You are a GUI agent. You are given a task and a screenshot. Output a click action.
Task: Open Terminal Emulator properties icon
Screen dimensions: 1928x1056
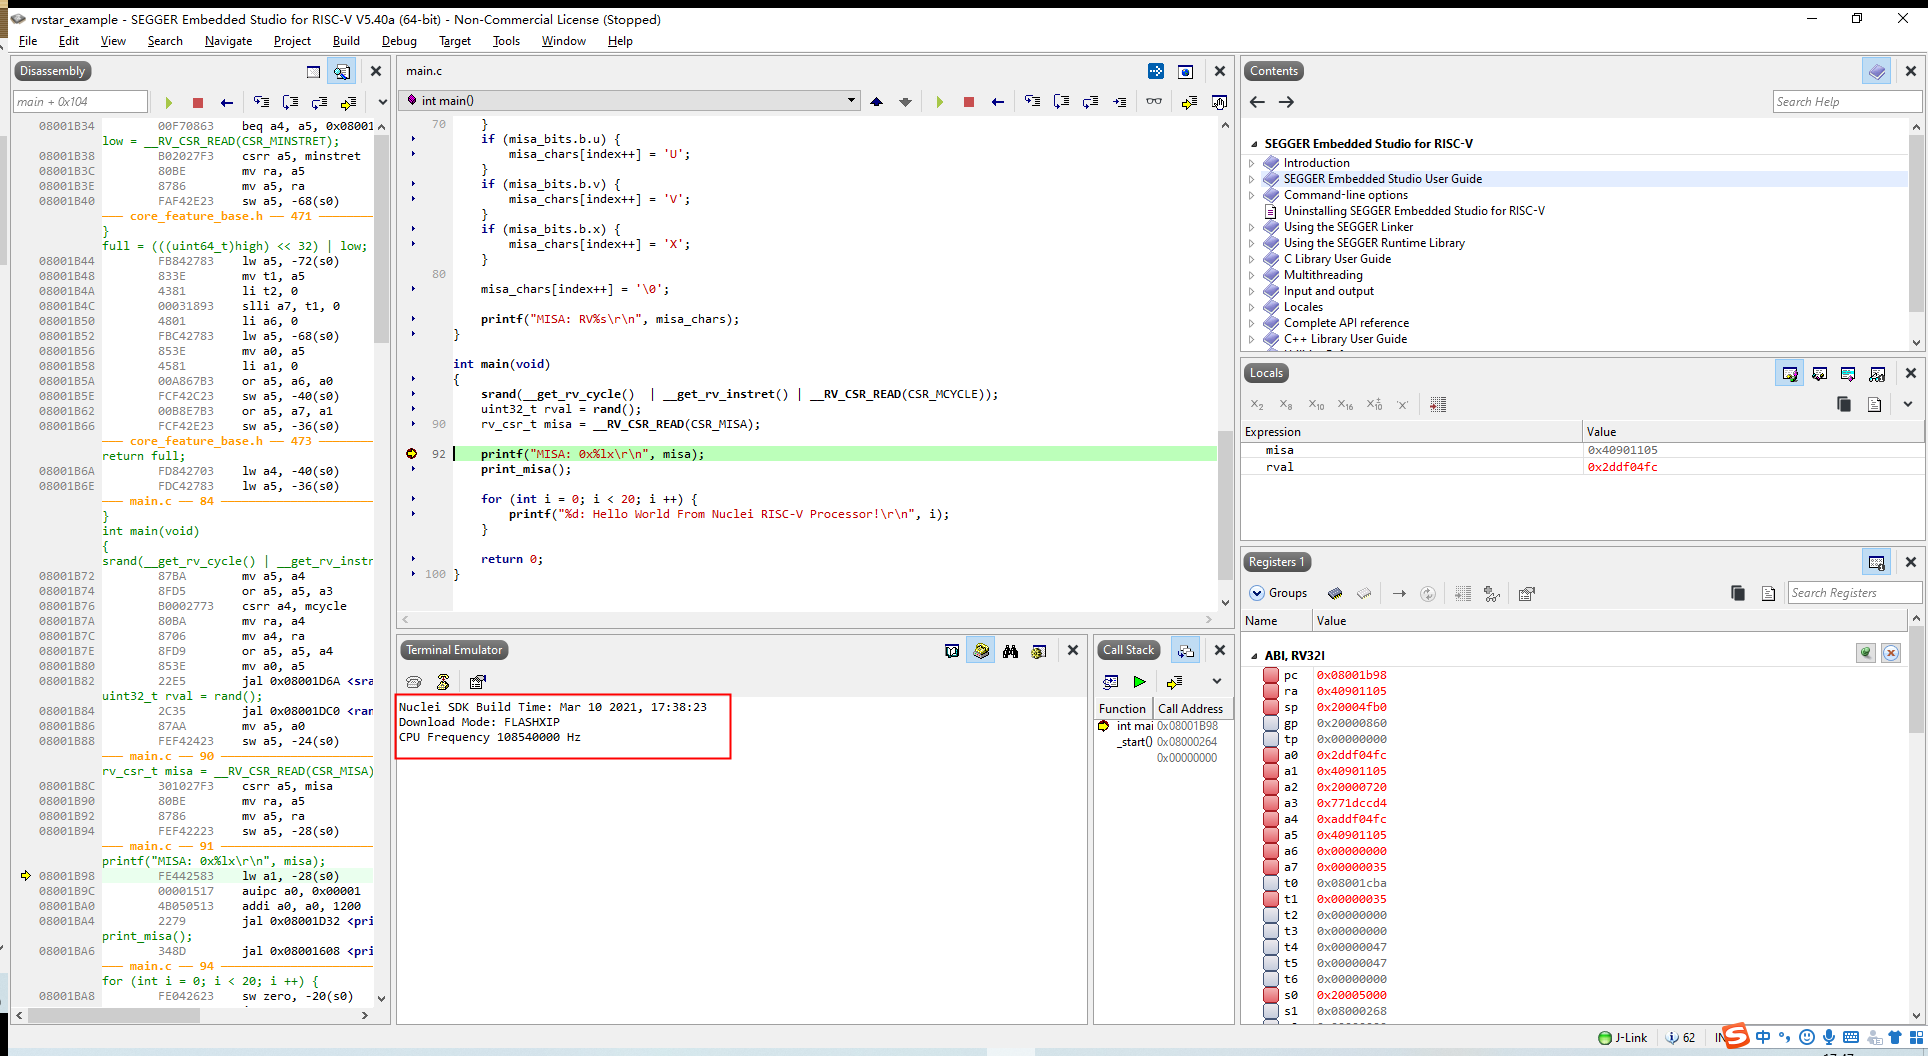pos(478,682)
